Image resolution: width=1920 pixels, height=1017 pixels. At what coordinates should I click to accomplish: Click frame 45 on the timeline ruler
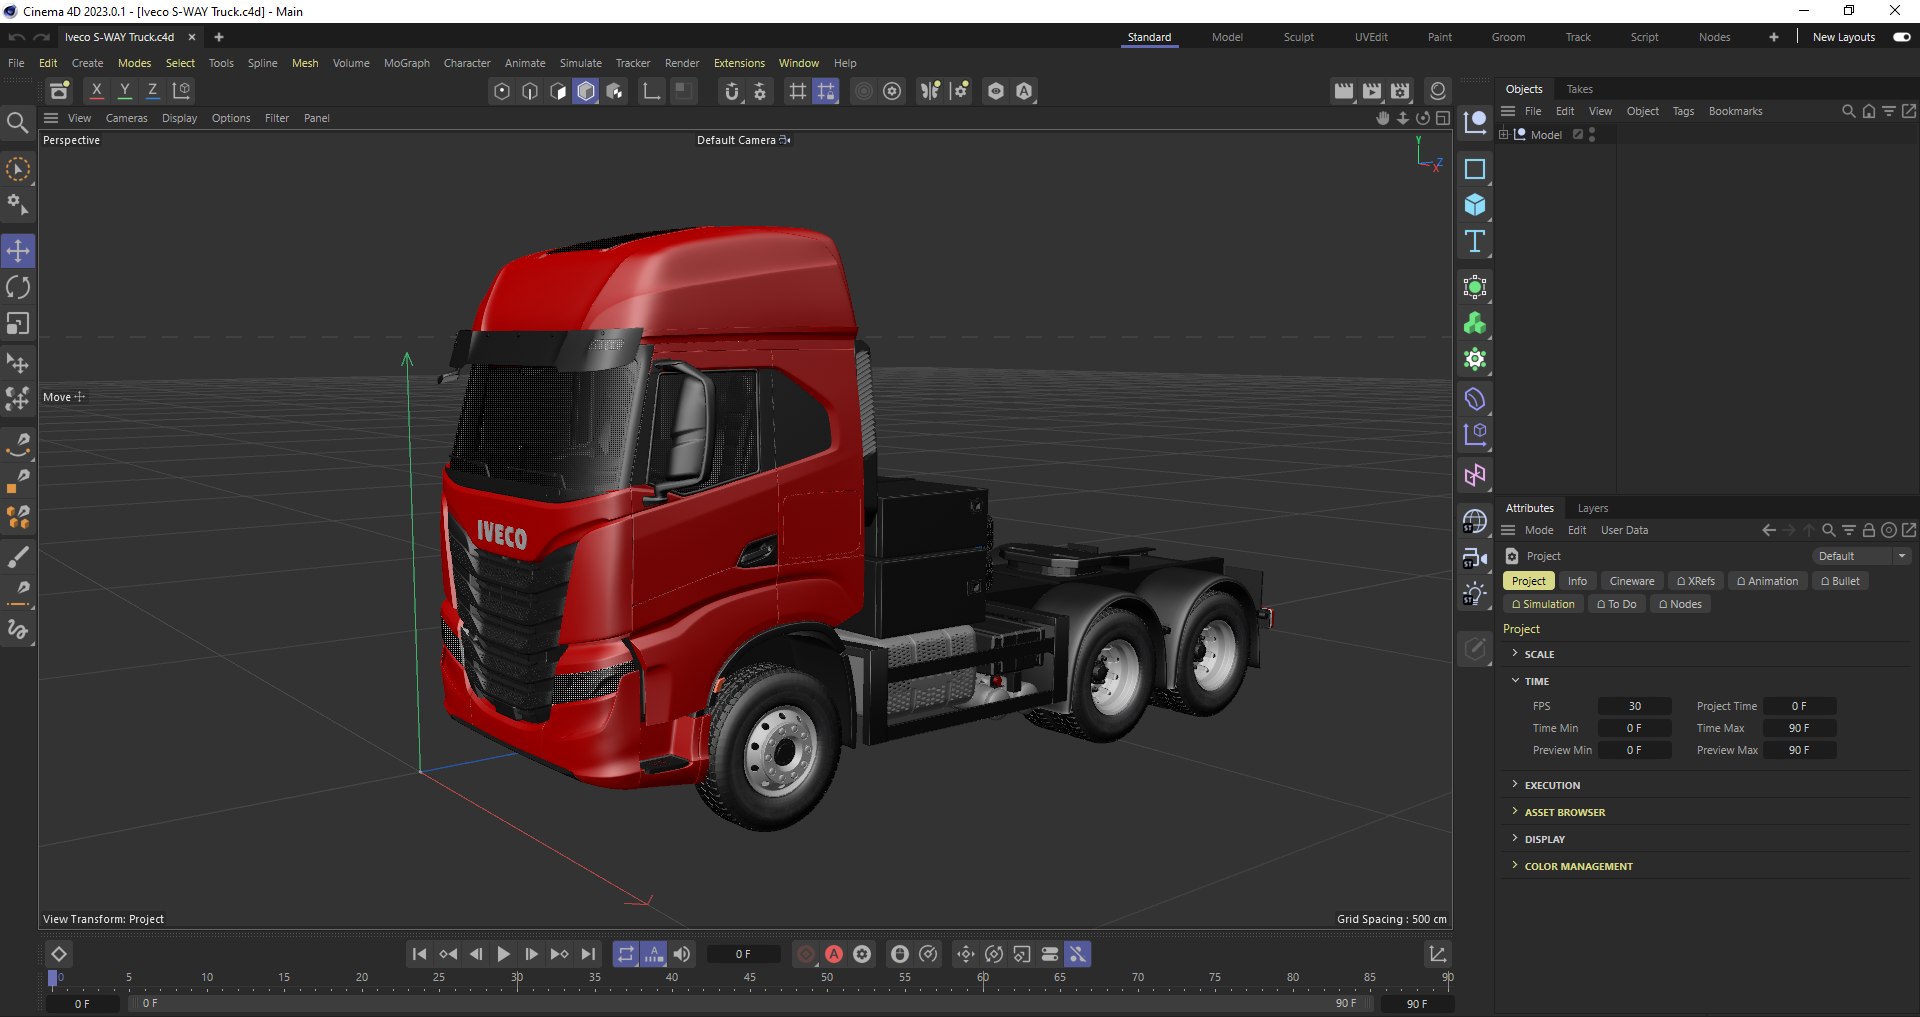click(x=749, y=978)
